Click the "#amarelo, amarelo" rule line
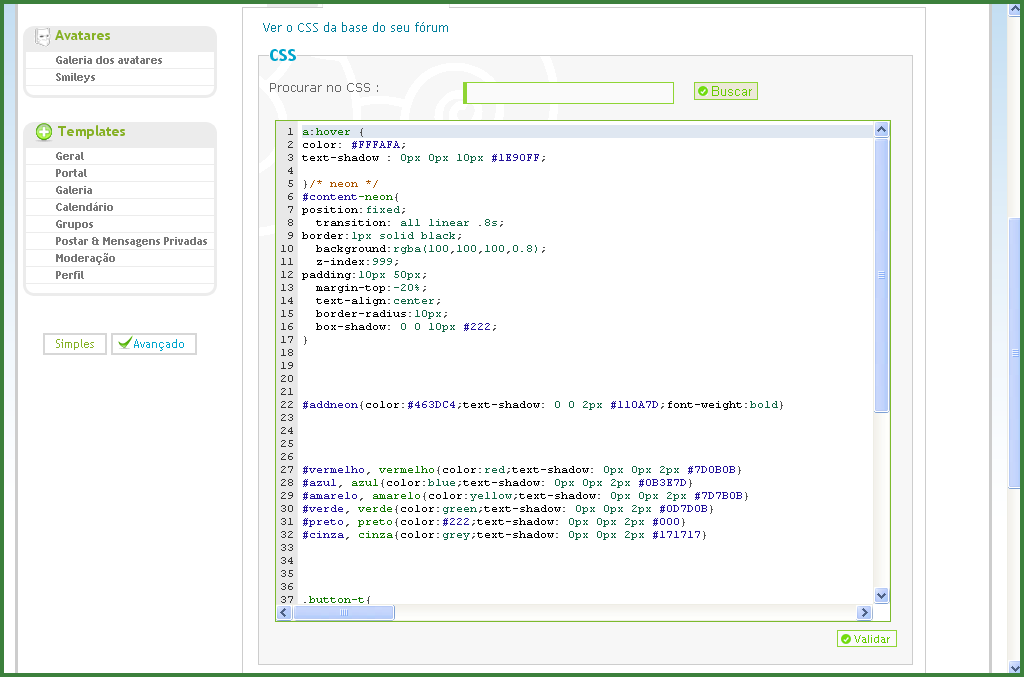Image resolution: width=1024 pixels, height=677 pixels. pos(525,496)
